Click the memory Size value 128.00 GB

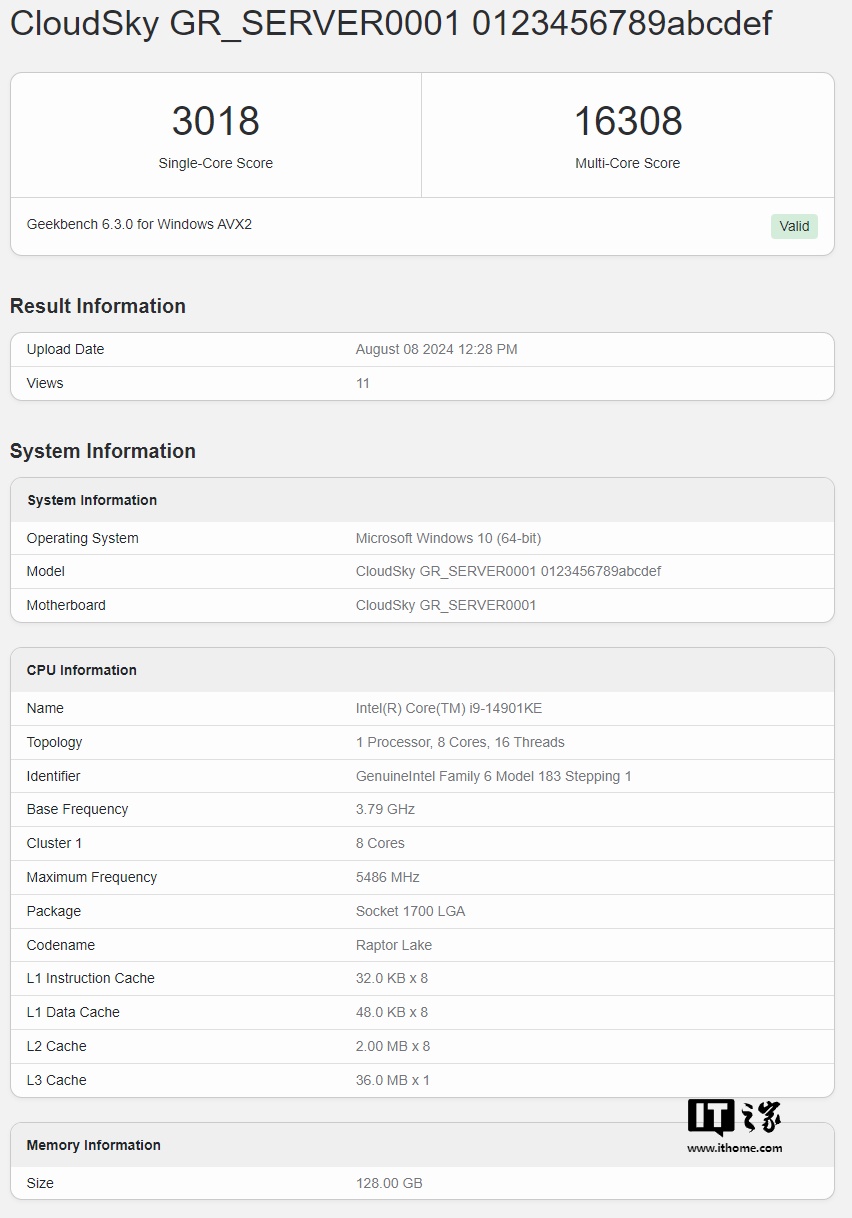click(389, 1183)
